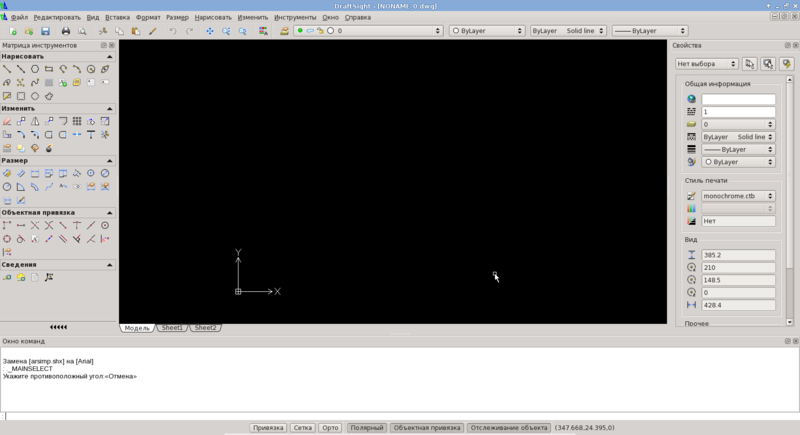The width and height of the screenshot is (800, 435).
Task: Open the Инструменты menu
Action: tap(295, 17)
